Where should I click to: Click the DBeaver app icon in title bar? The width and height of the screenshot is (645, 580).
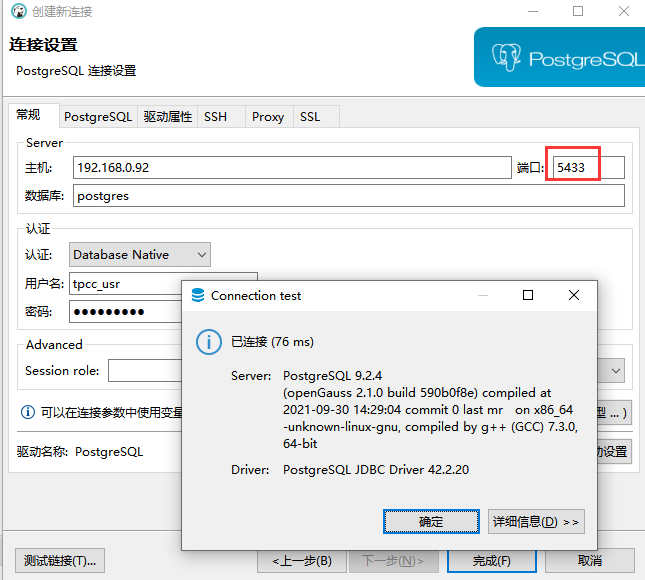point(19,11)
